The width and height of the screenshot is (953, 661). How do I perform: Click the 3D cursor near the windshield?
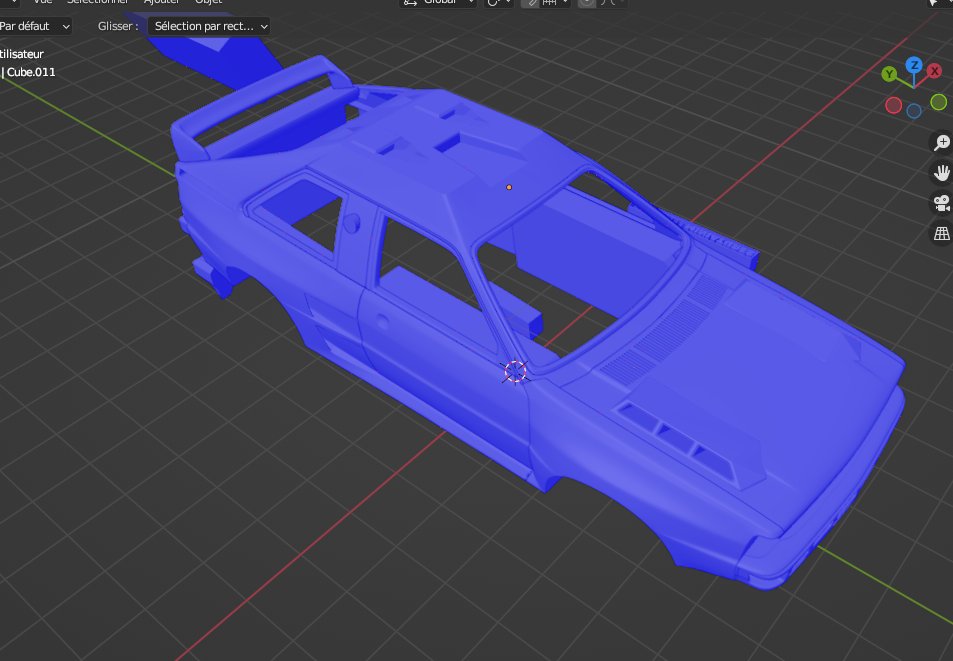(x=515, y=372)
